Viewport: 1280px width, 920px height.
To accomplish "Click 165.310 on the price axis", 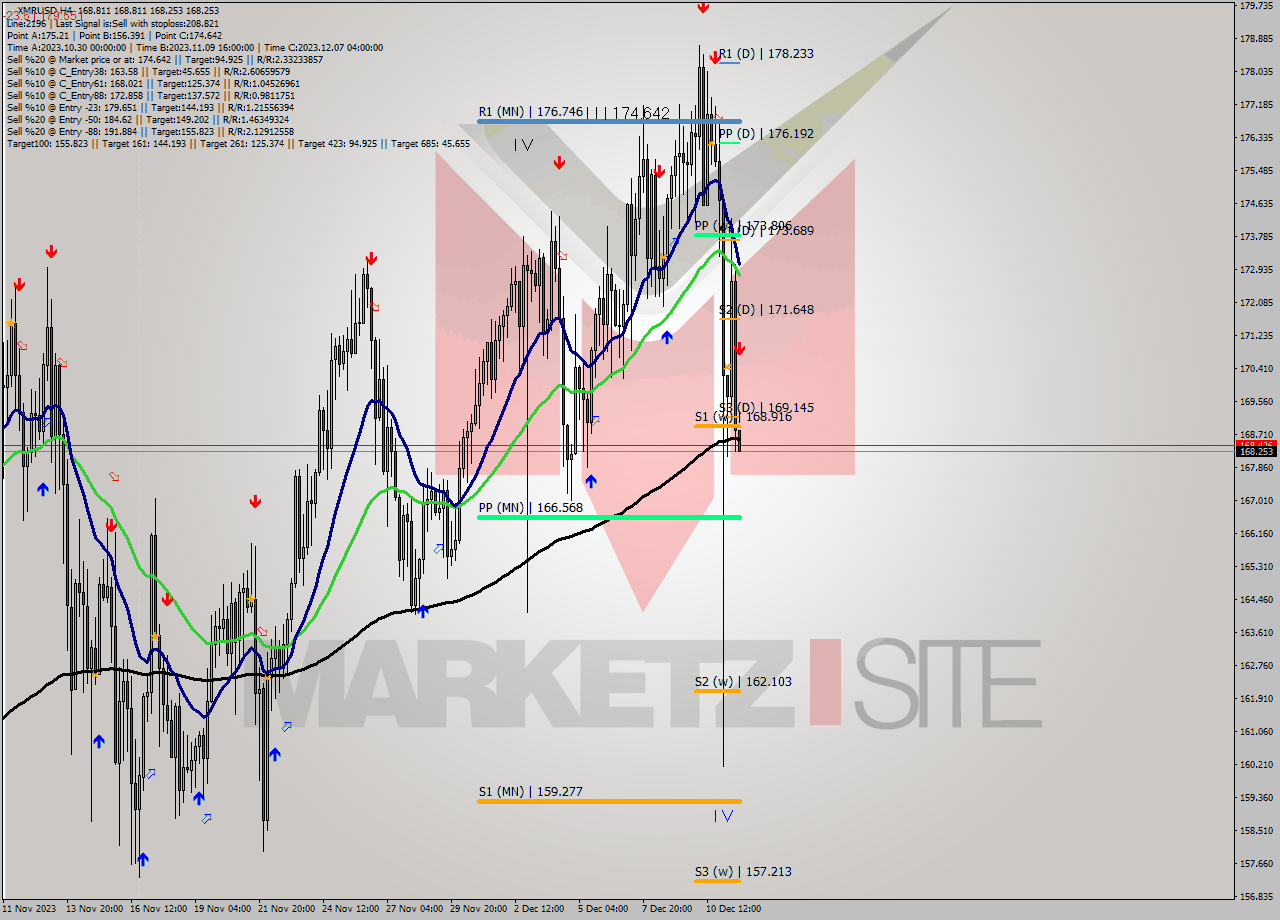I will pos(1256,567).
